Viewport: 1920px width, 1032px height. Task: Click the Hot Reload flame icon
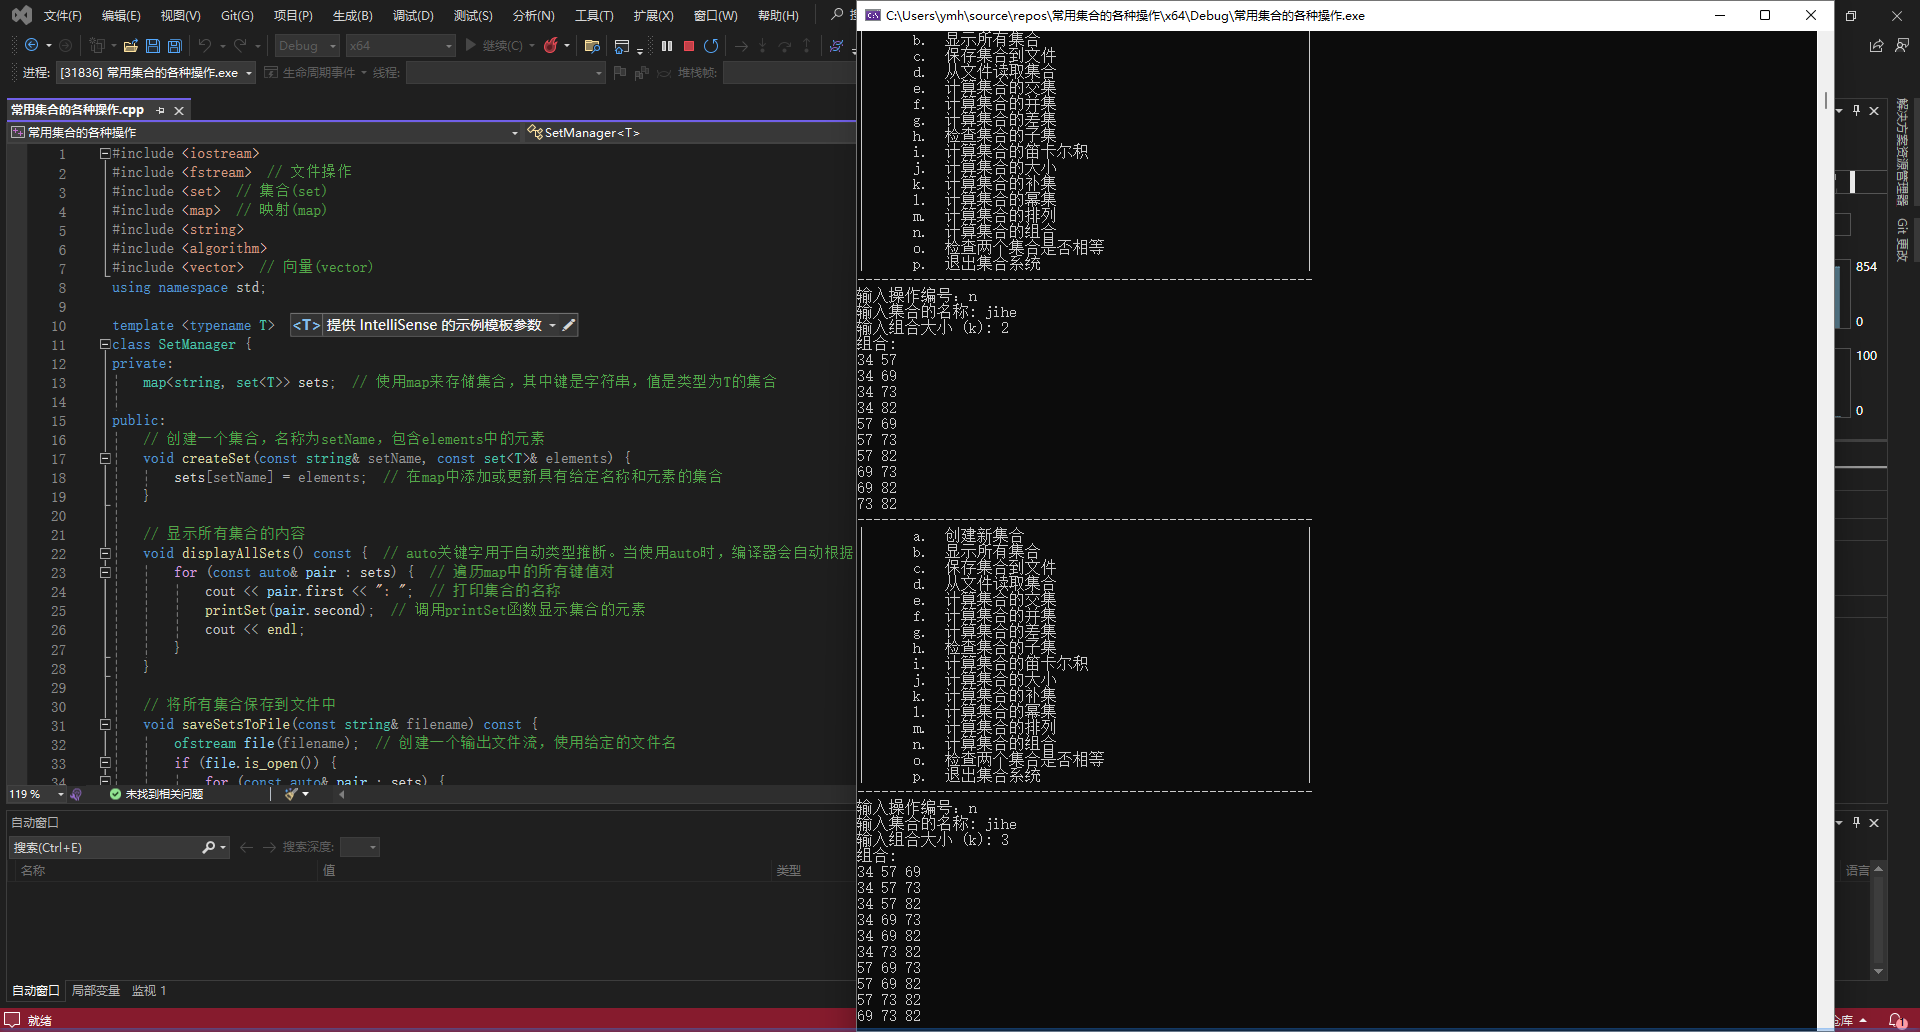[x=550, y=46]
